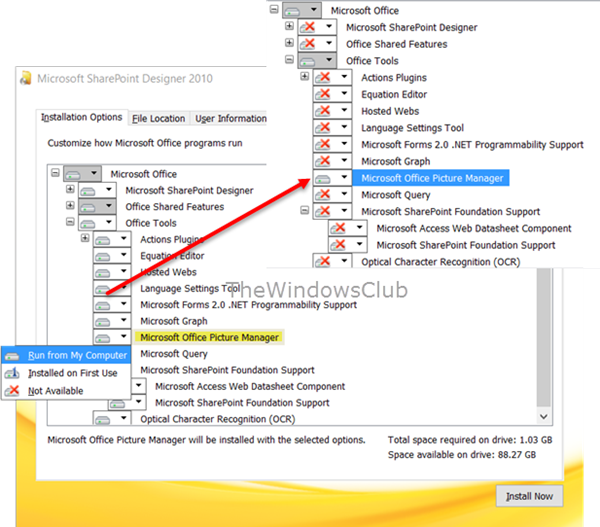Expand Actions Plugins node in installer dialog
The image size is (600, 527).
pyautogui.click(x=85, y=238)
